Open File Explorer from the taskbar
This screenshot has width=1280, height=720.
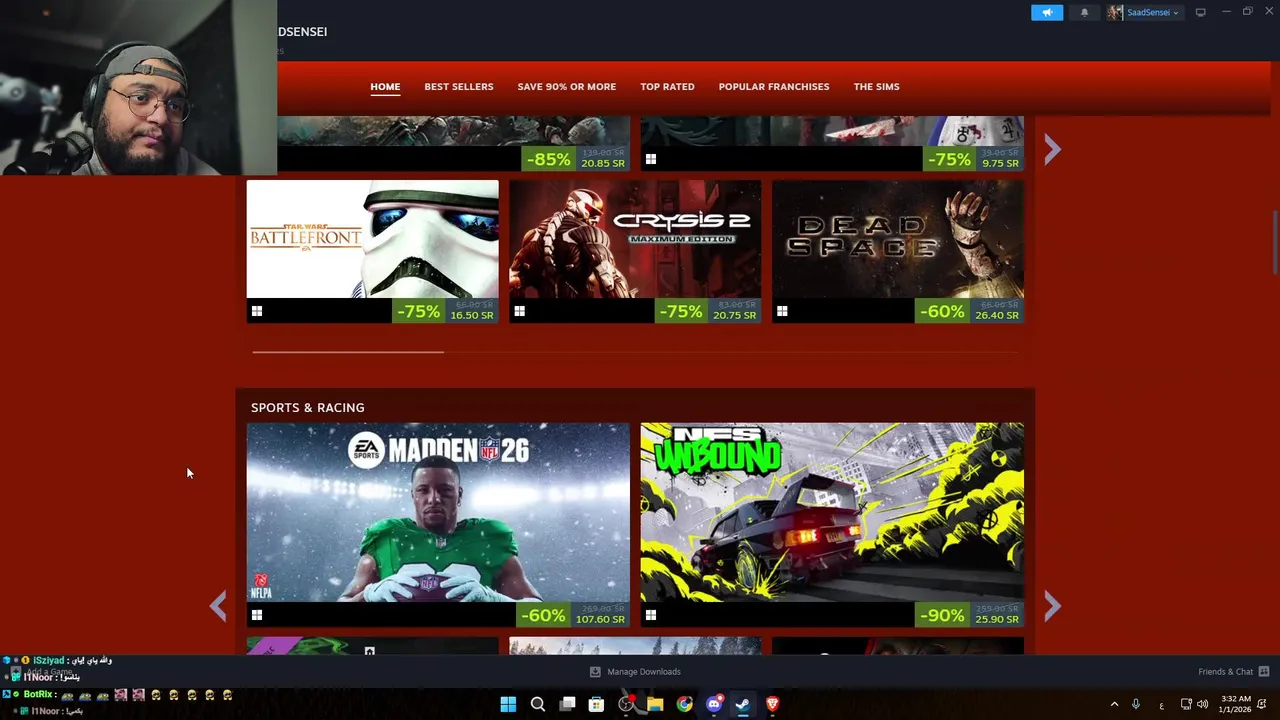pos(655,704)
